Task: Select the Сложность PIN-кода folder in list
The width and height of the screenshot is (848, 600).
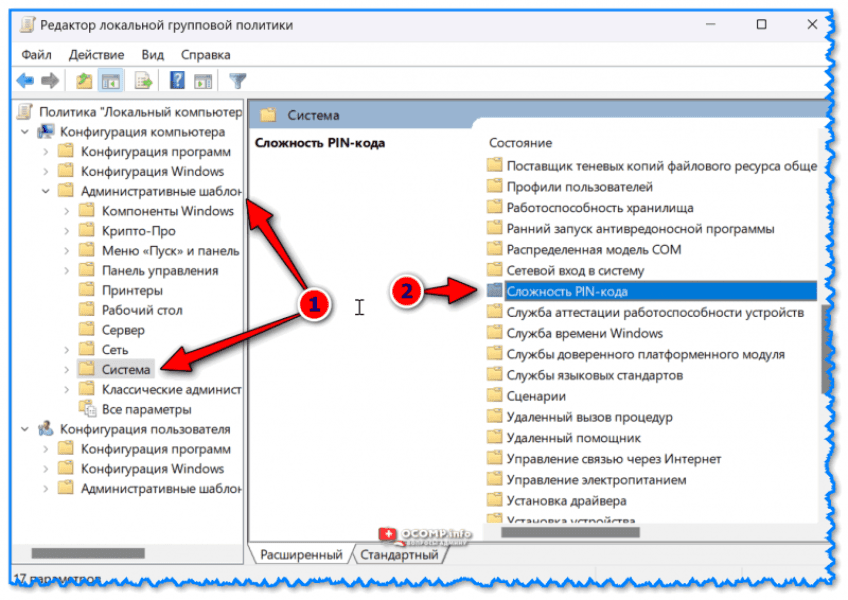Action: [x=566, y=291]
